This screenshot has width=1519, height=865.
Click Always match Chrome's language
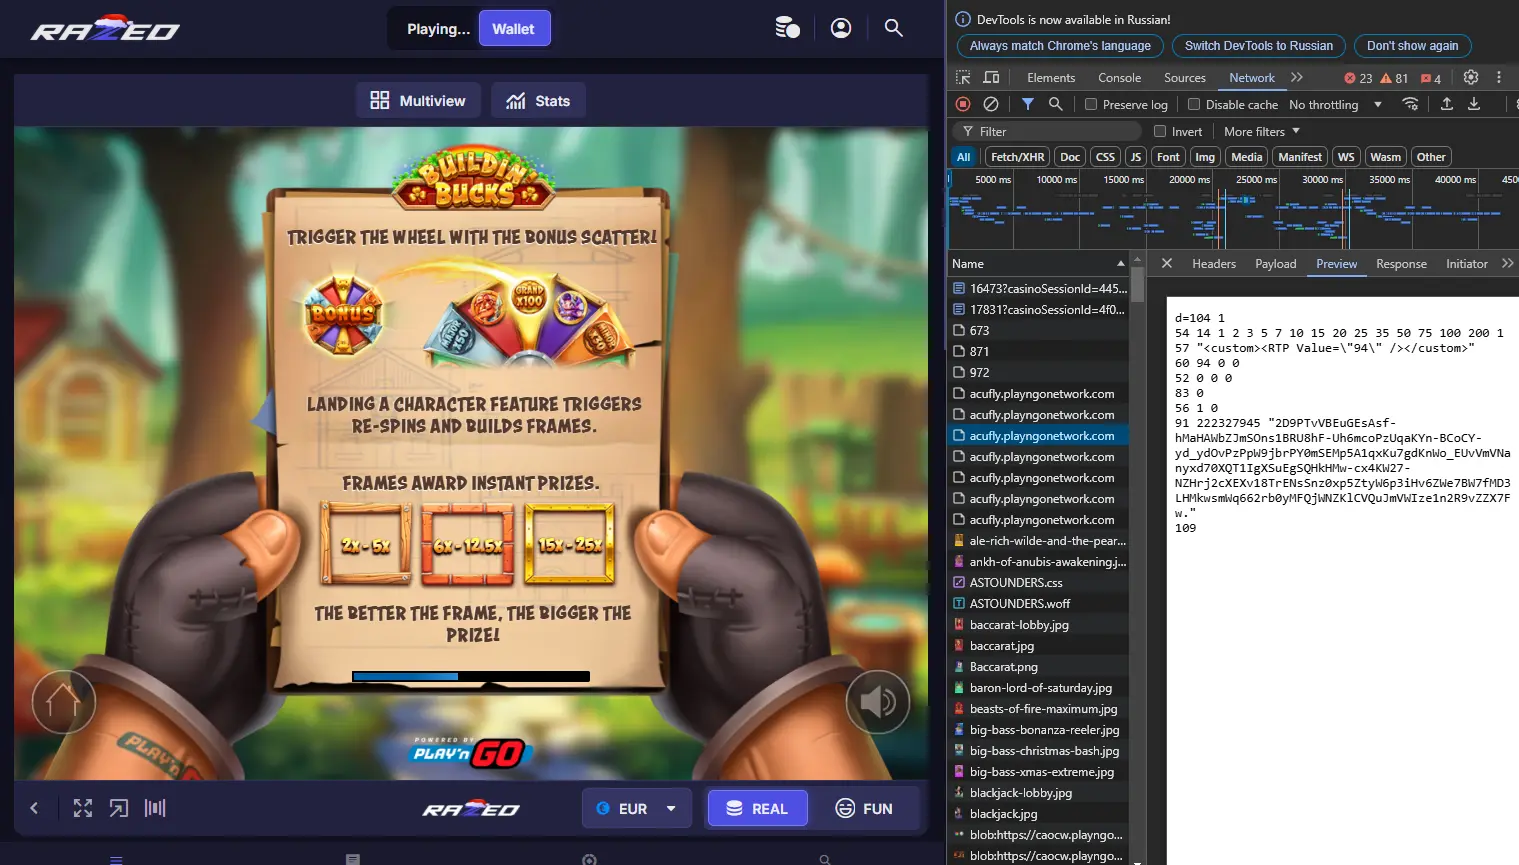pos(1060,46)
